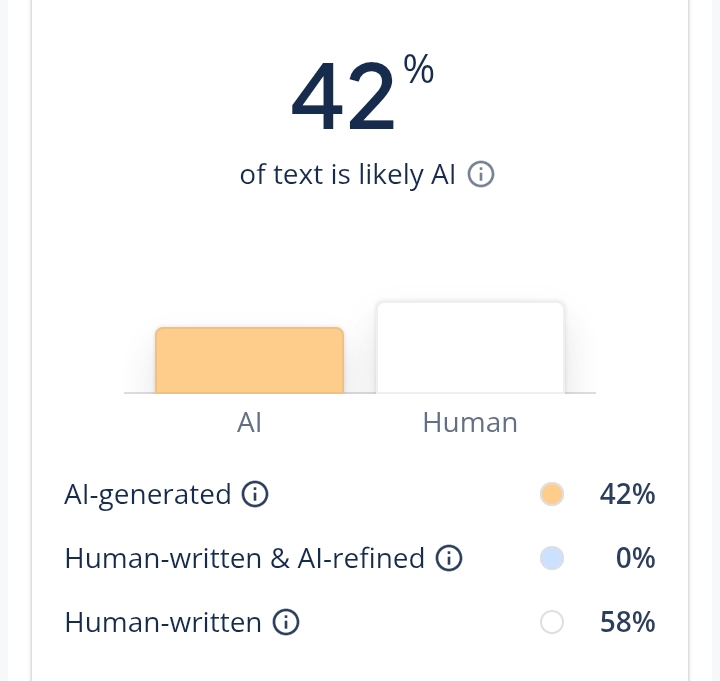Select the blue AI-refined color dot
720x681 pixels.
click(x=551, y=558)
